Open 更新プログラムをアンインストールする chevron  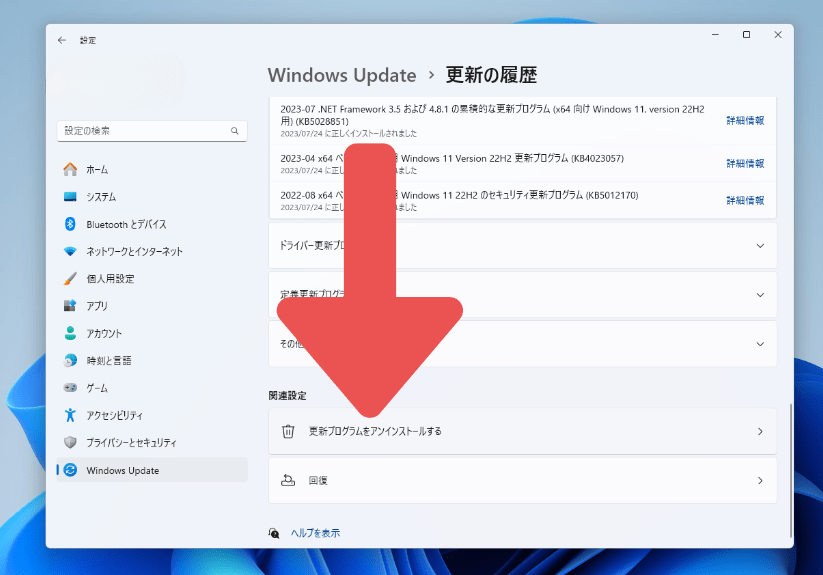click(x=760, y=431)
